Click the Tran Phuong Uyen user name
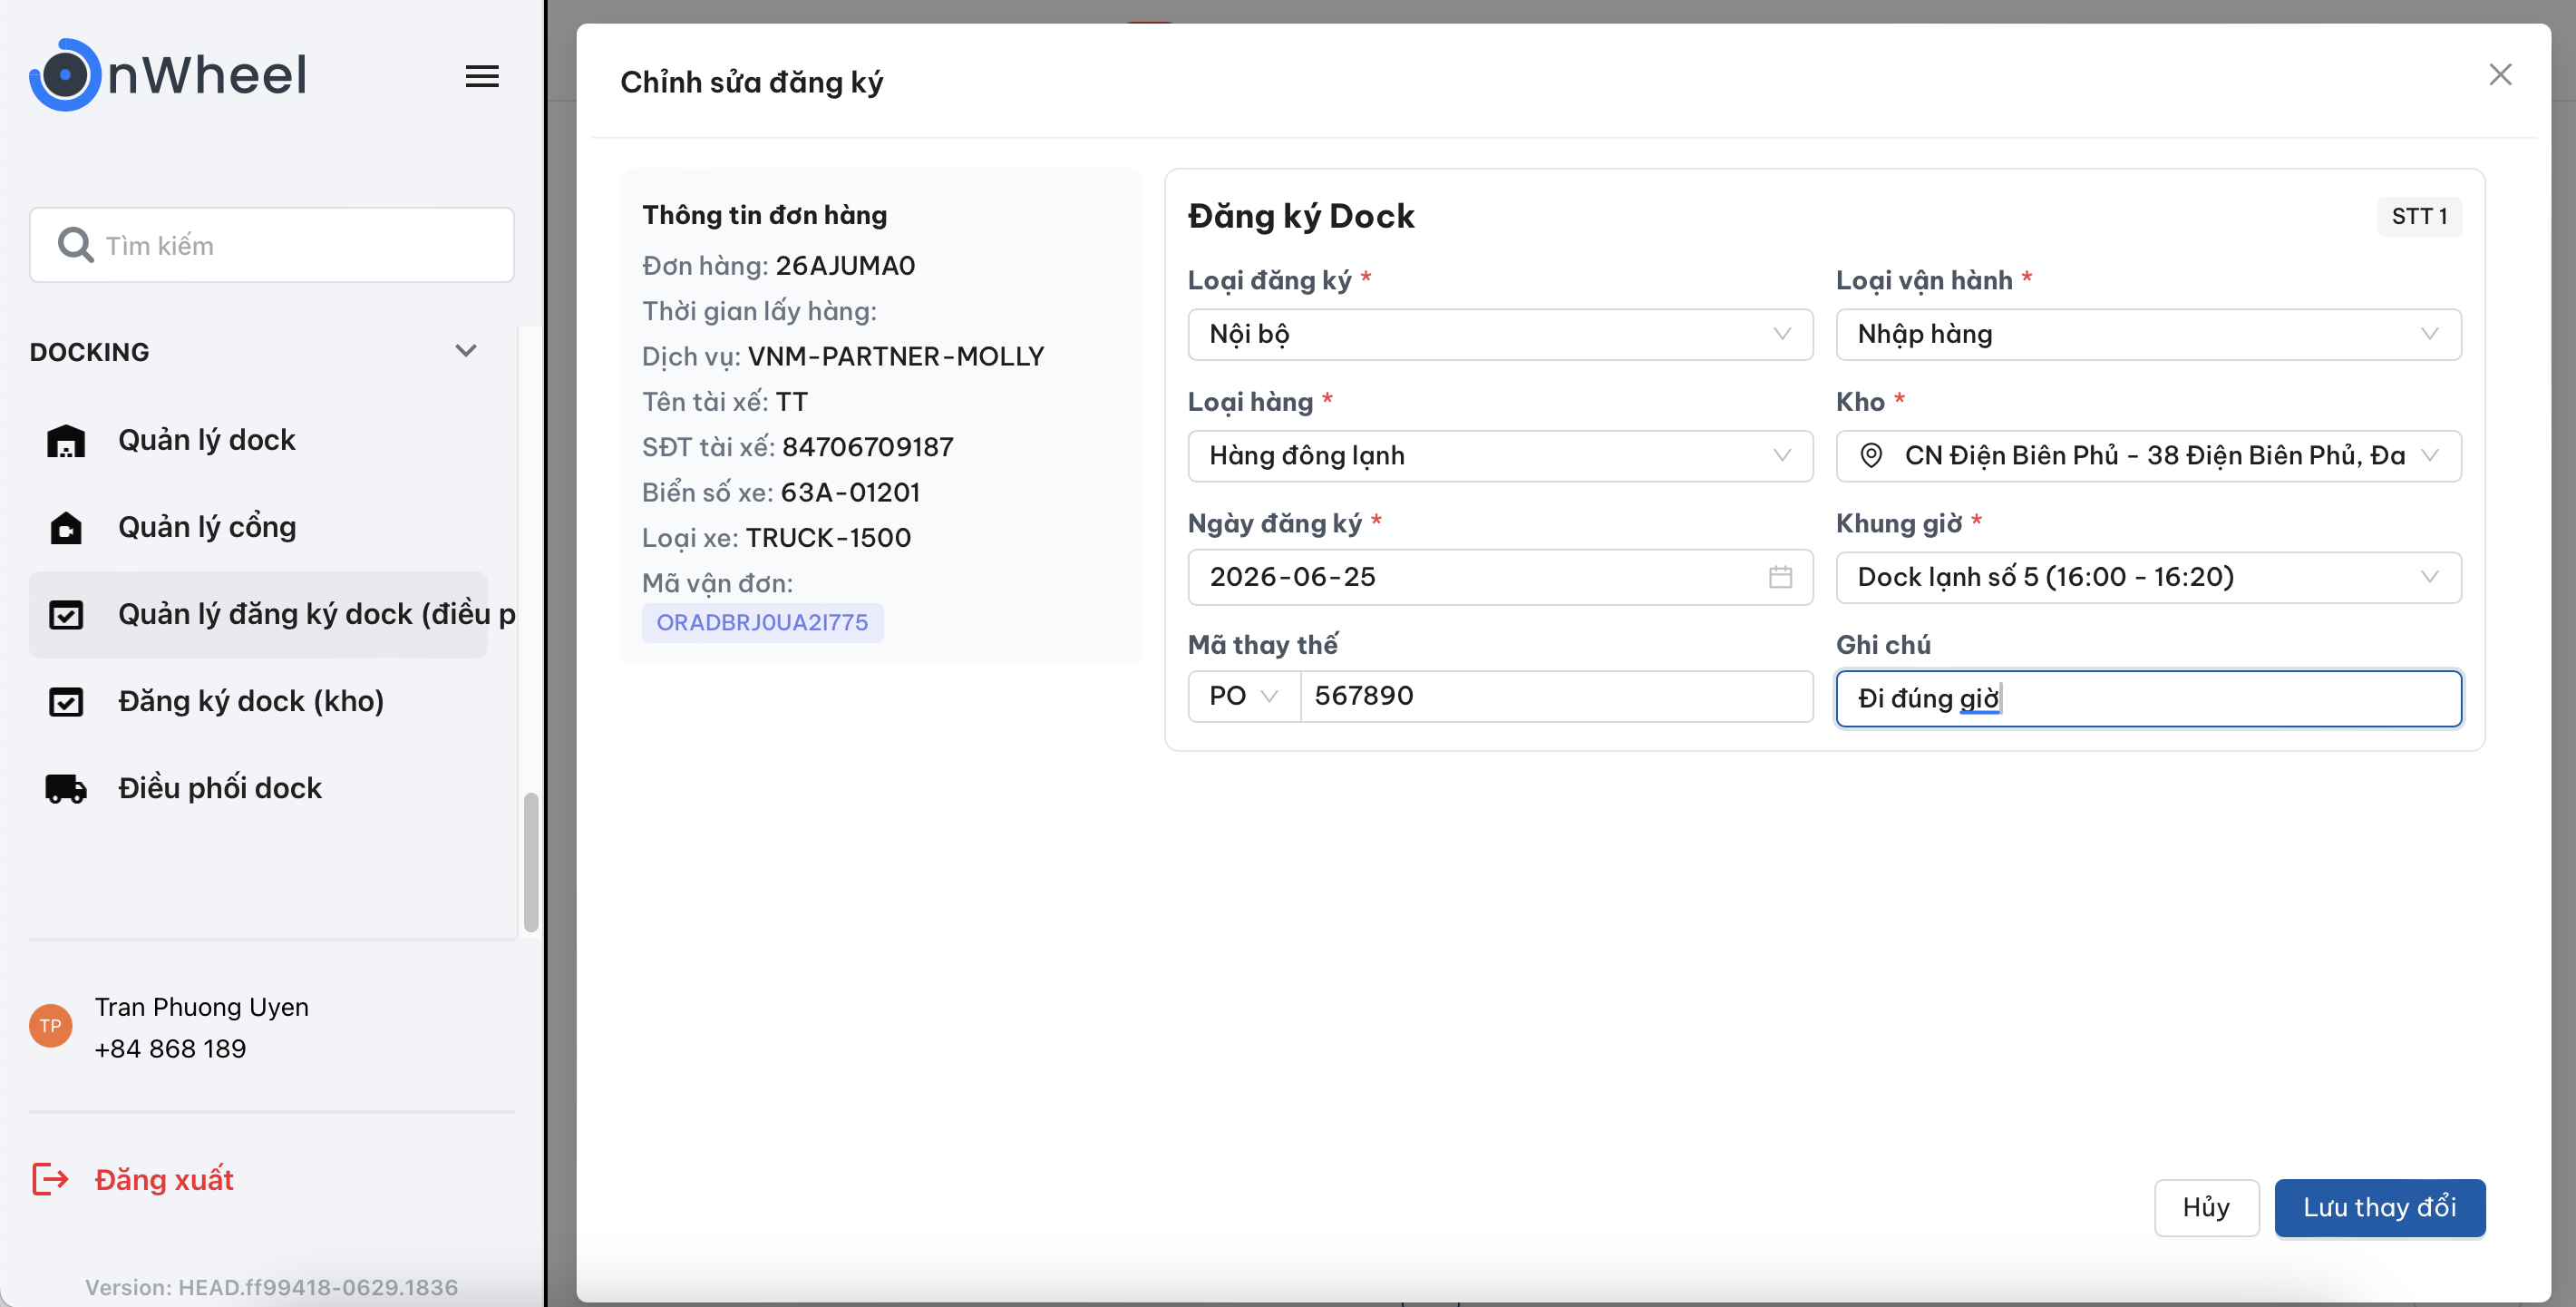 201,1007
